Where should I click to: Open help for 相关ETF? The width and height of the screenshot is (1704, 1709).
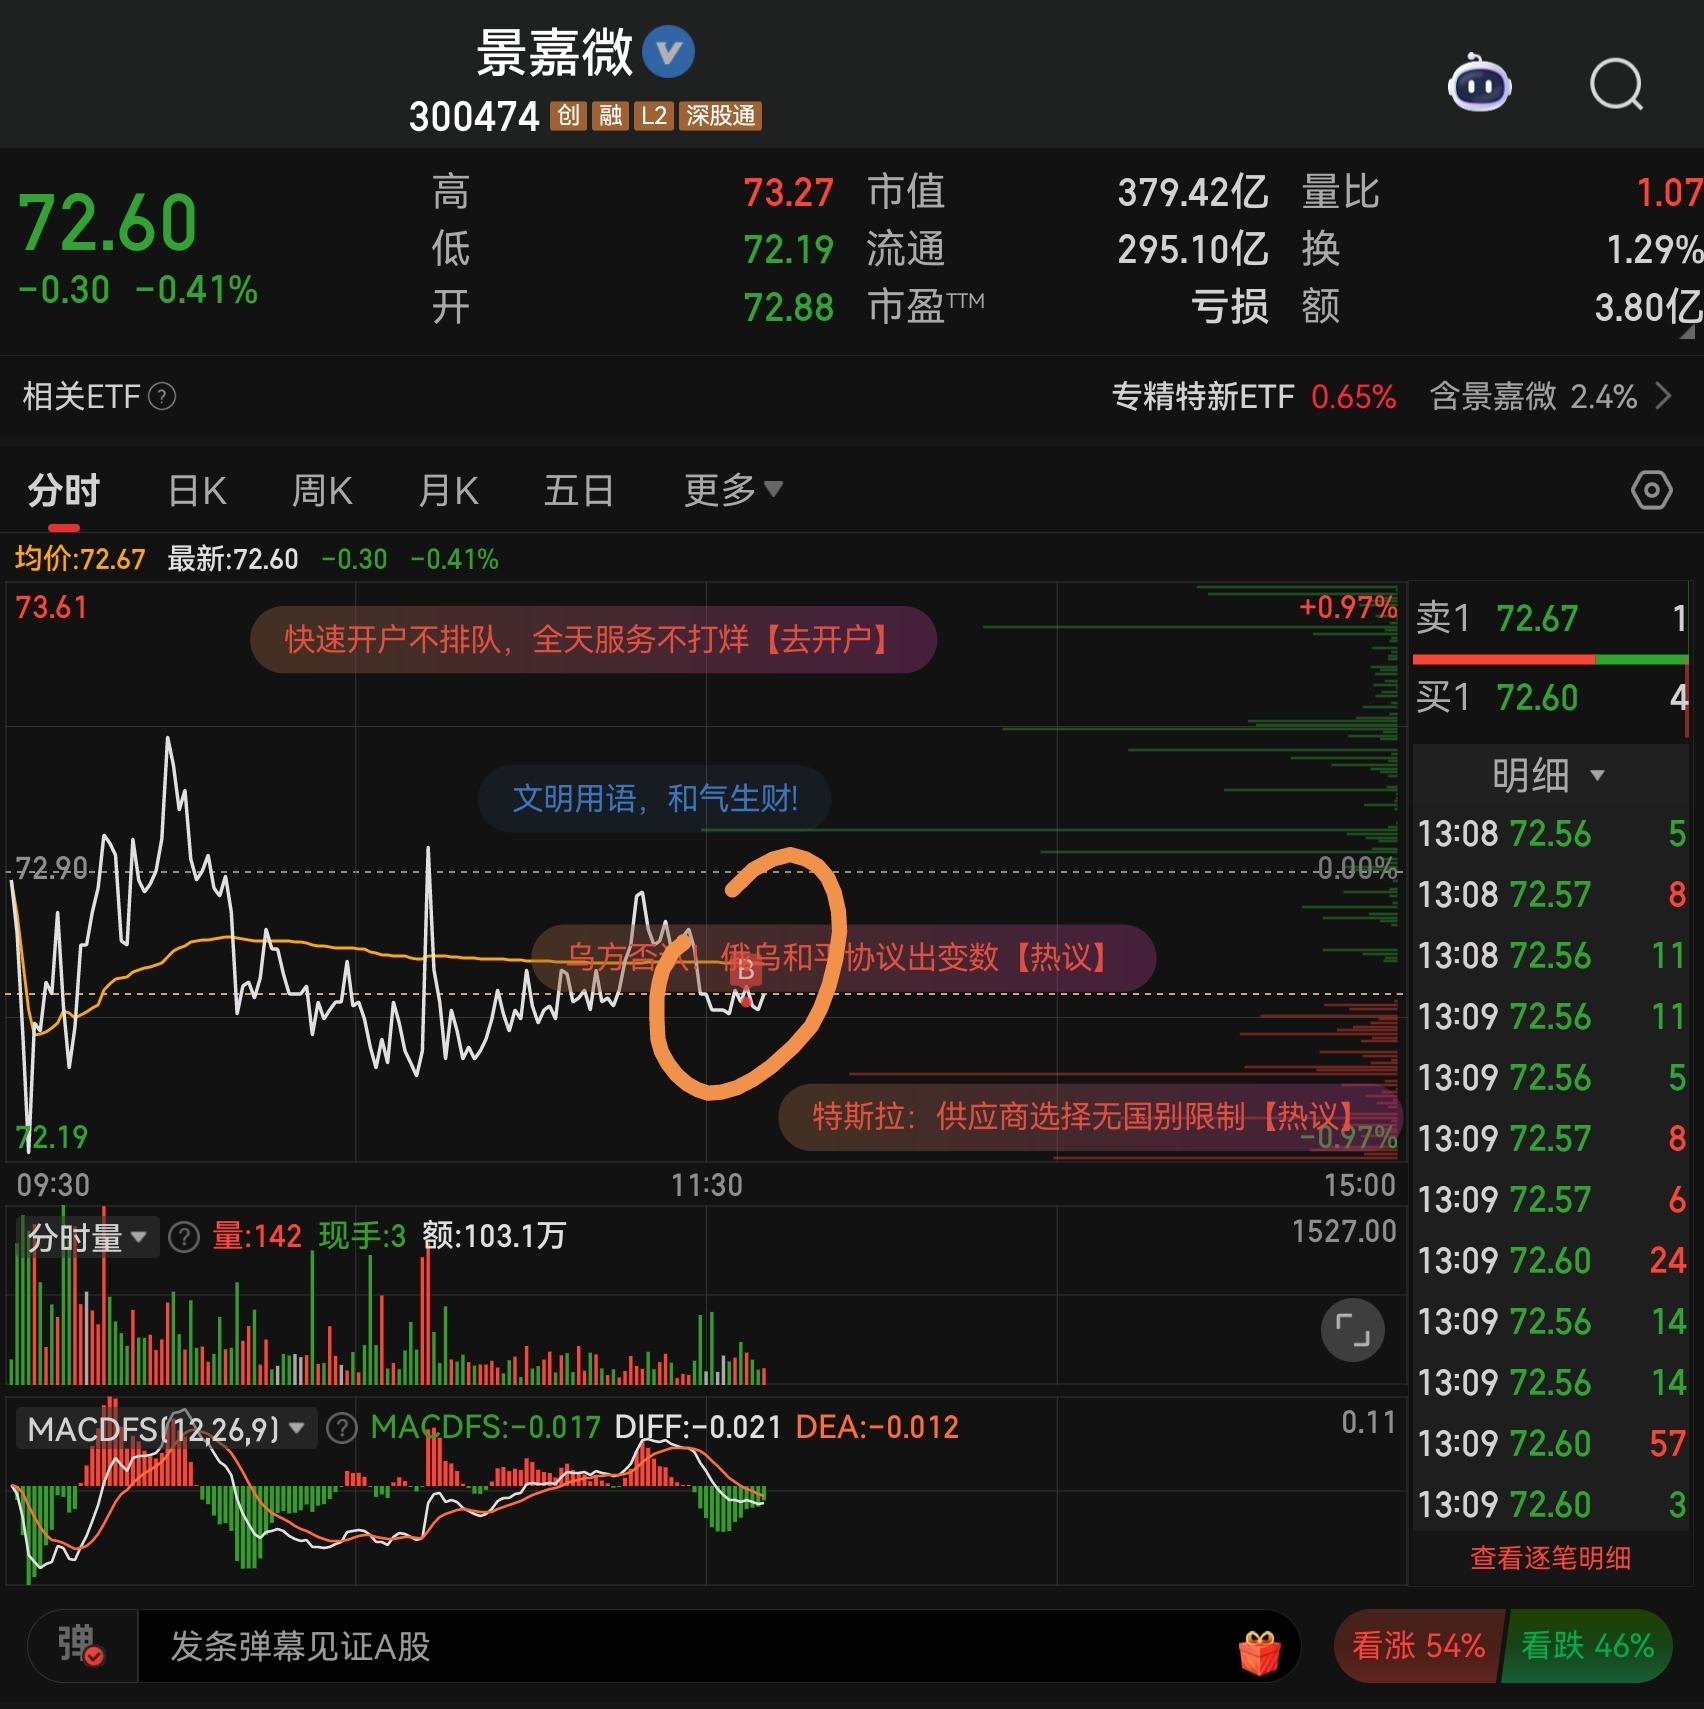coord(162,397)
